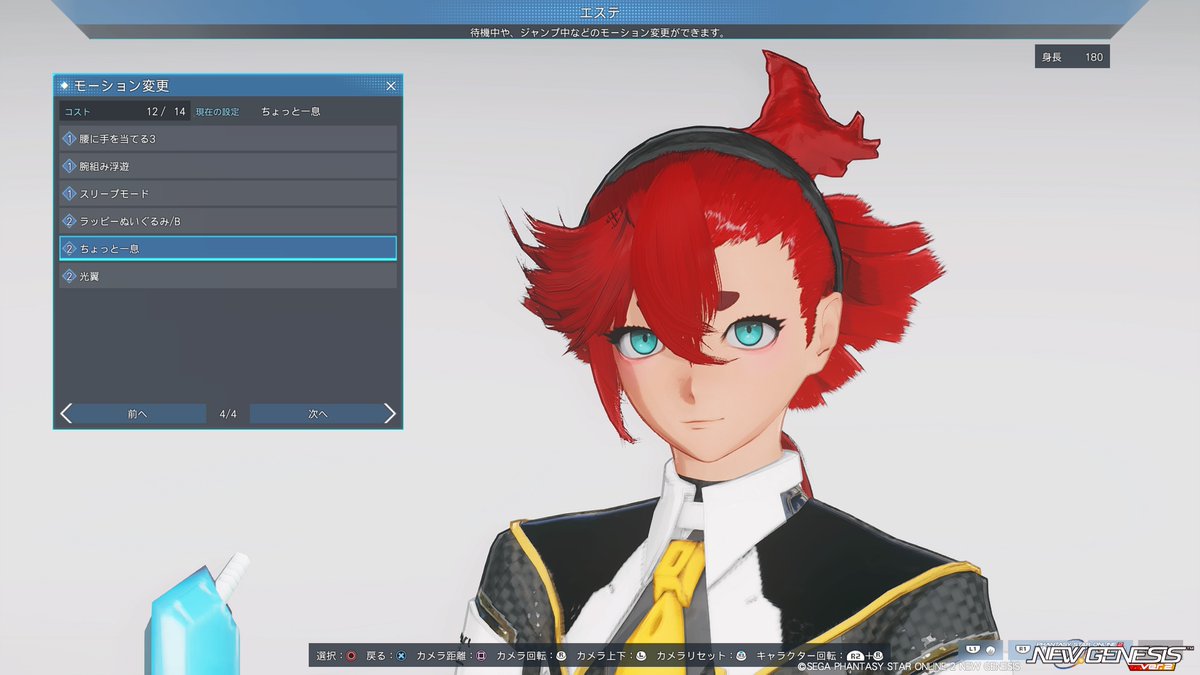Click cost-2 diamond icon on 光翼

coord(70,276)
